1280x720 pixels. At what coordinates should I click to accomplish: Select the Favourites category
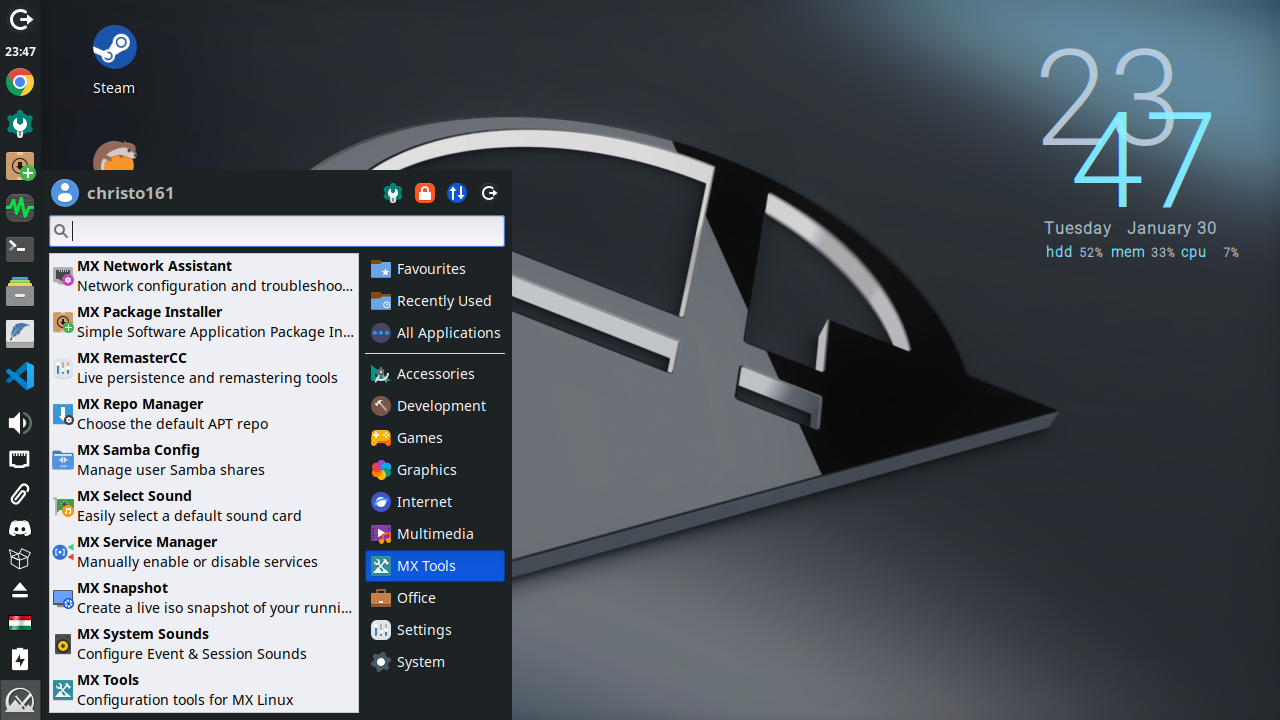435,269
